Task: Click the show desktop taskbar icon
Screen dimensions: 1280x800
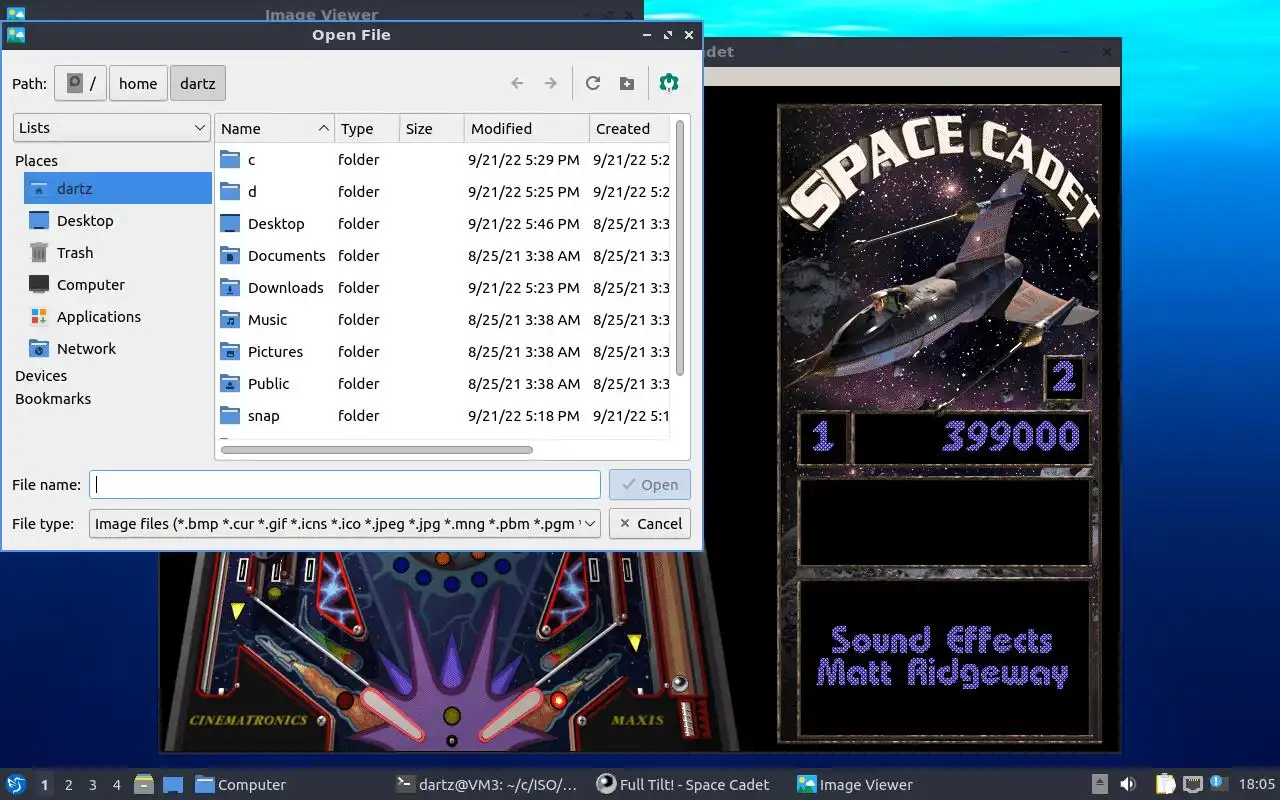Action: 172,784
